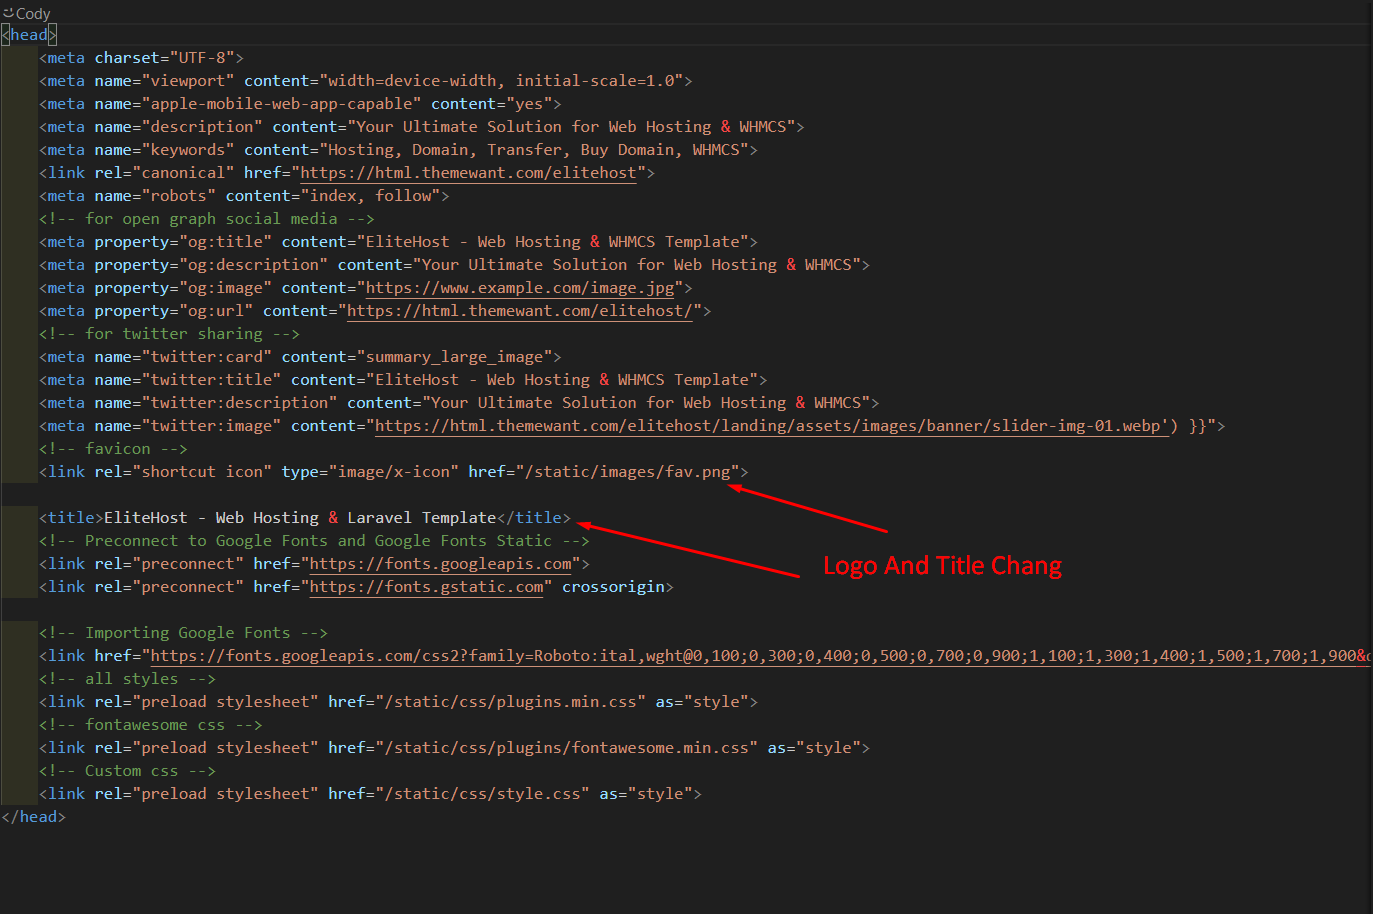Open the Cody code lens label
Screen dimensions: 1373x914
tap(33, 13)
